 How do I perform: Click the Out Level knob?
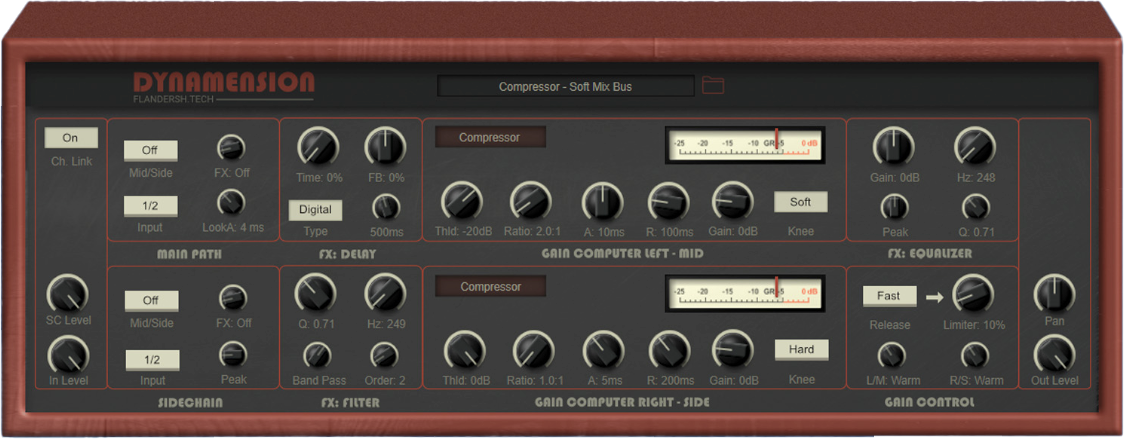(x=1054, y=353)
